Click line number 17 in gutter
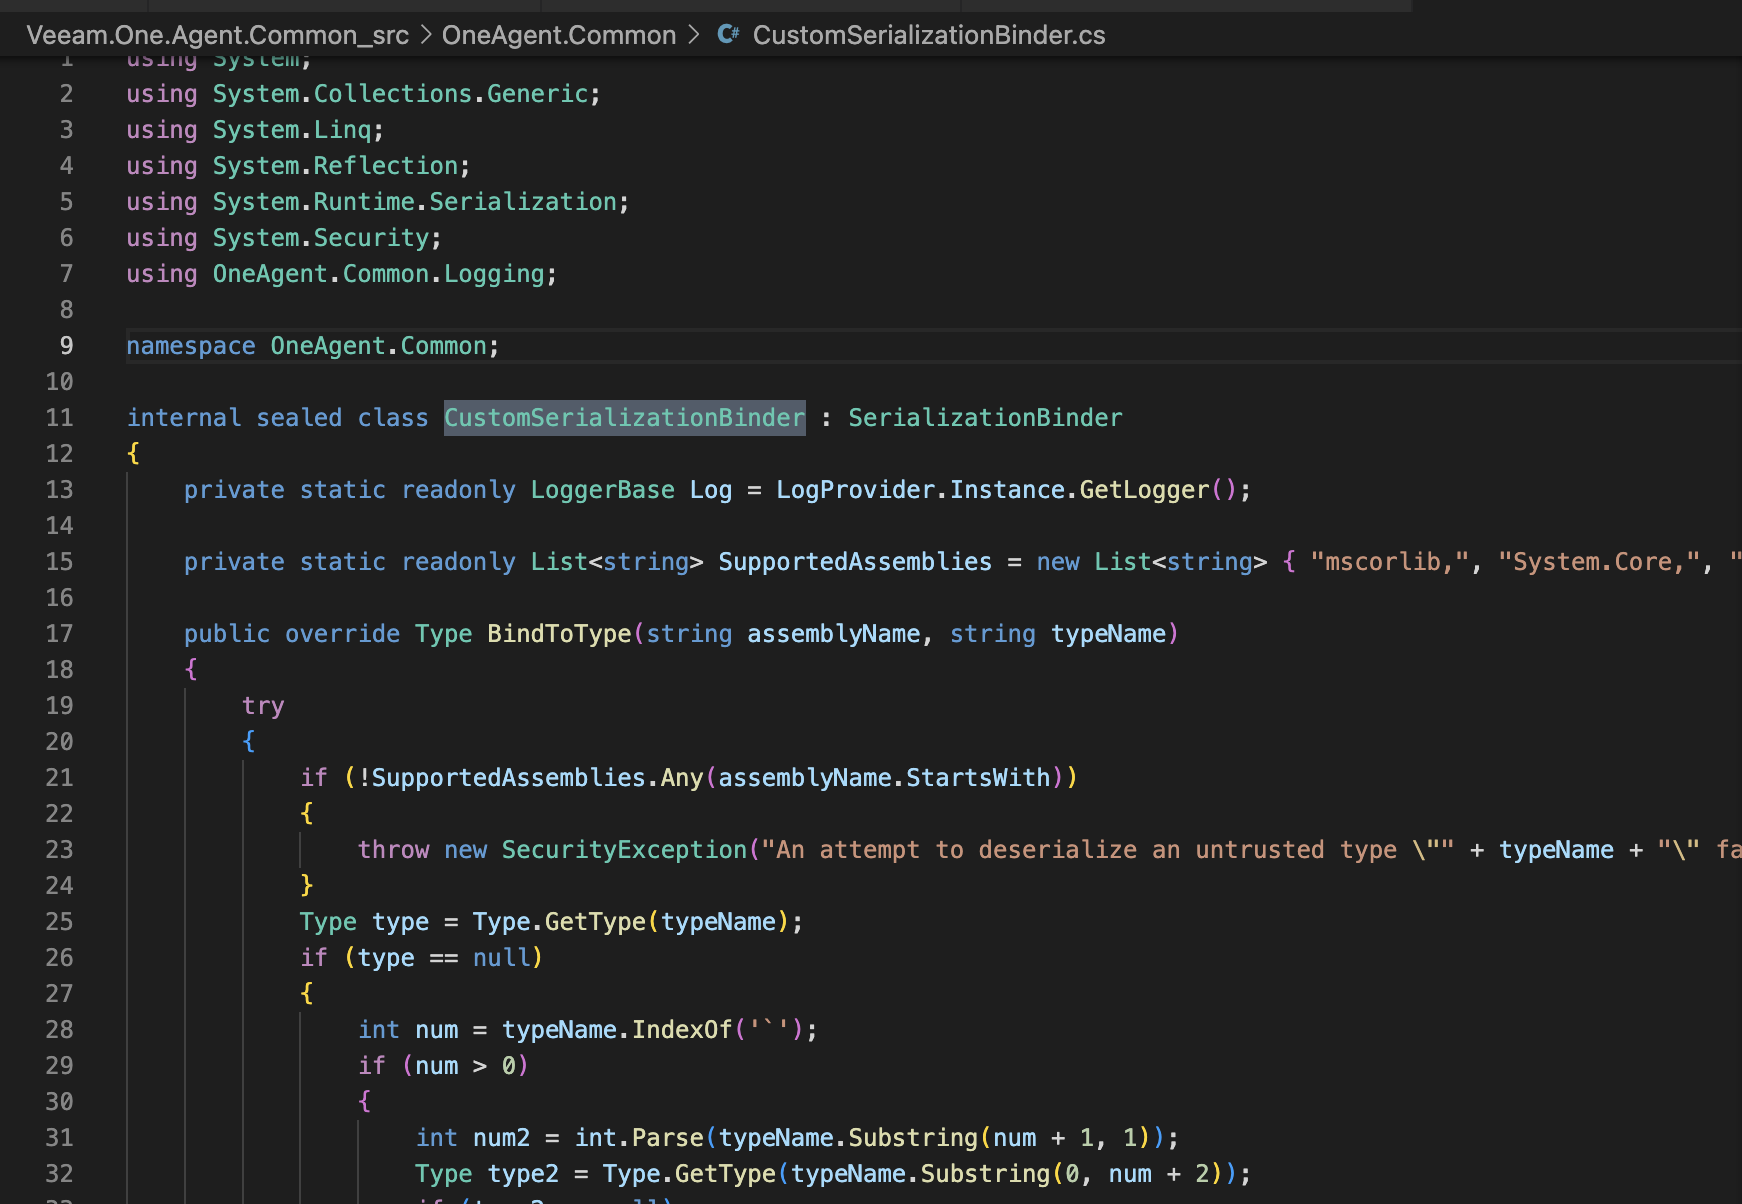 pos(60,634)
